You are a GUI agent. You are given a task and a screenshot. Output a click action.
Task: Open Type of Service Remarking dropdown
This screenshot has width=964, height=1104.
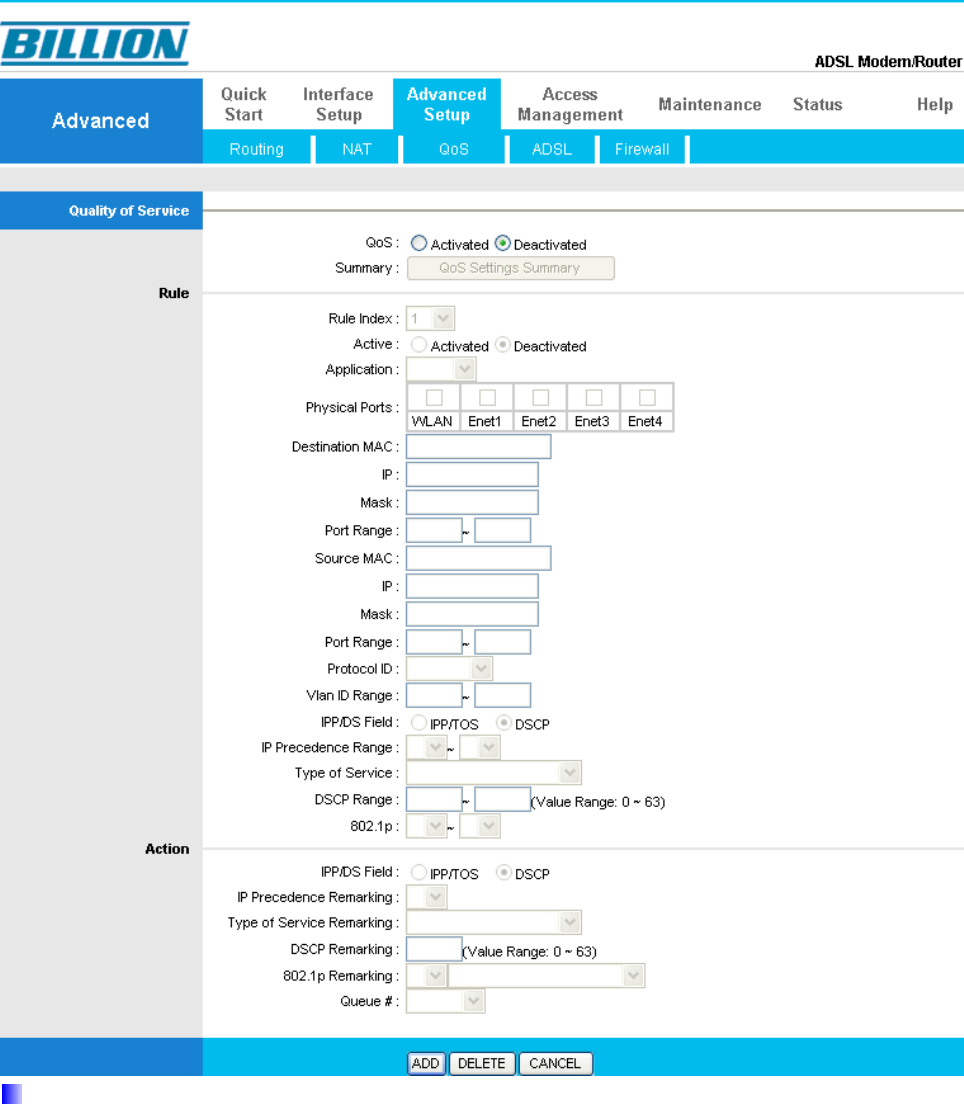point(494,922)
